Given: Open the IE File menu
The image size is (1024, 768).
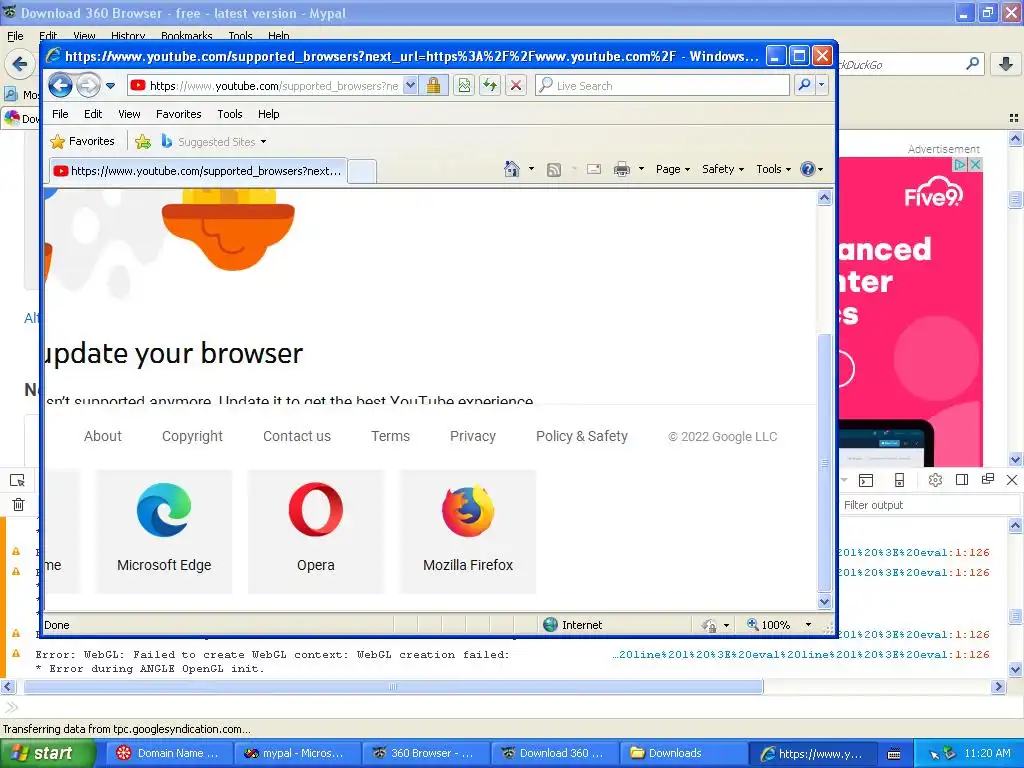Looking at the screenshot, I should [x=60, y=114].
